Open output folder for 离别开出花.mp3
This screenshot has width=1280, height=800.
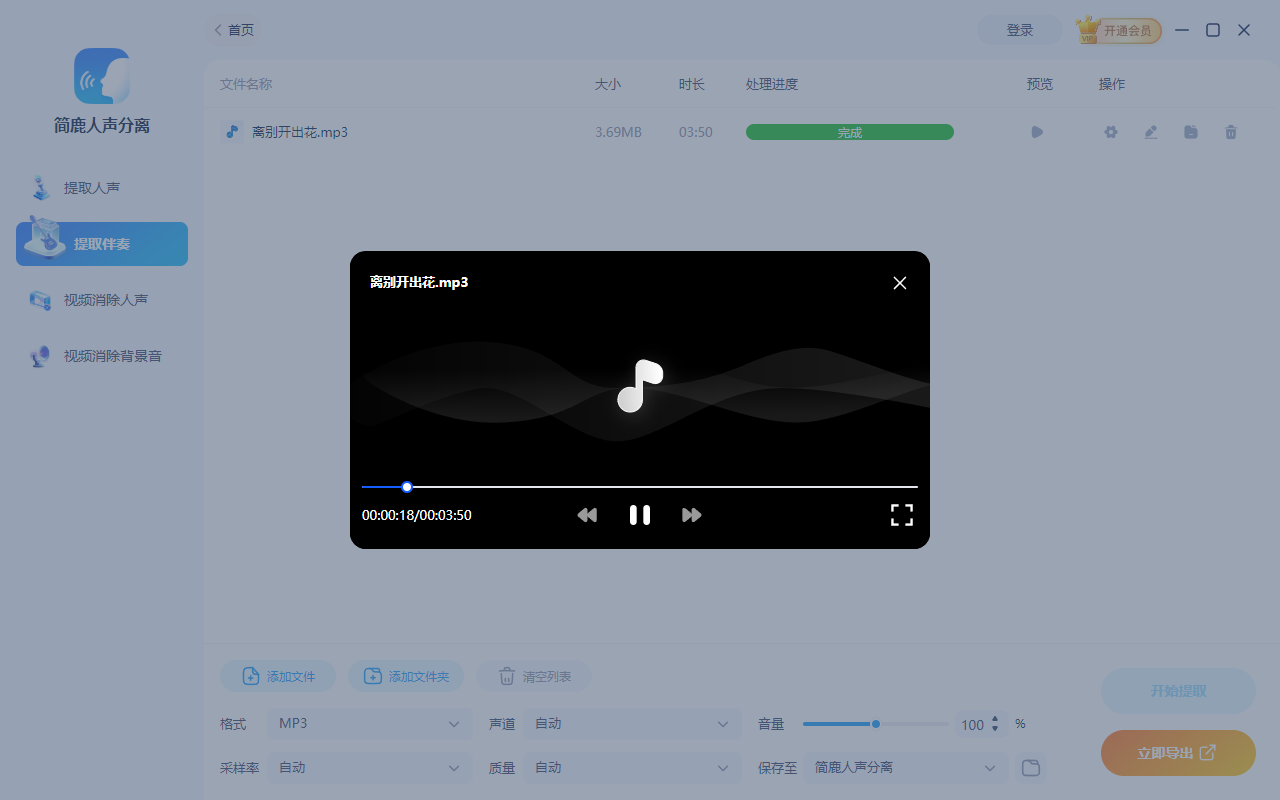[1190, 131]
